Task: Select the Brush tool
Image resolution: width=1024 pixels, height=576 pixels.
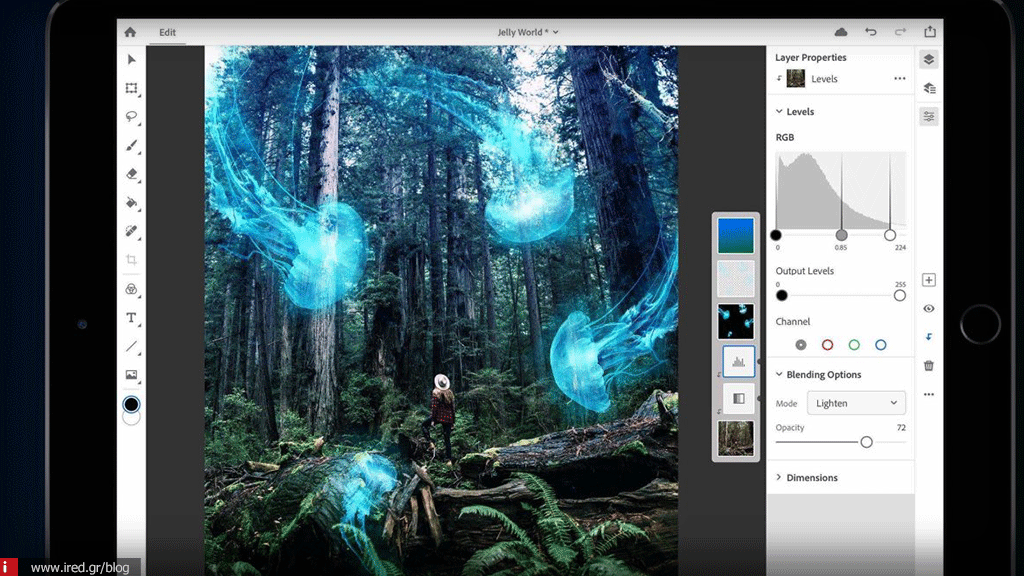Action: [x=131, y=146]
